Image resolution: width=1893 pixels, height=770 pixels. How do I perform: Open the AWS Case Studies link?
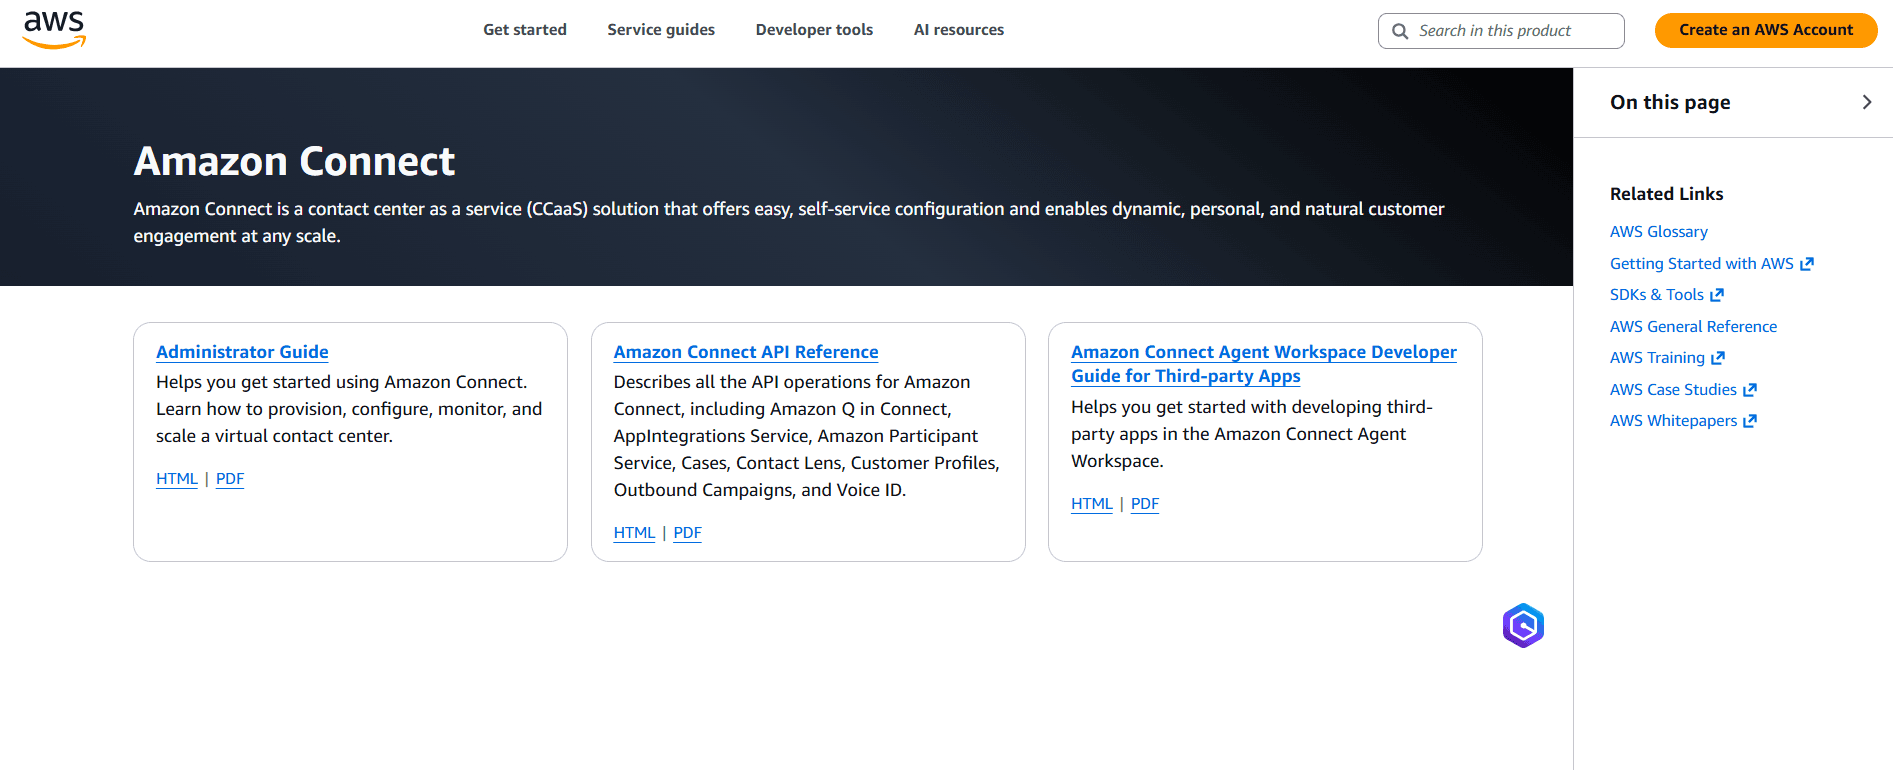pos(1673,390)
